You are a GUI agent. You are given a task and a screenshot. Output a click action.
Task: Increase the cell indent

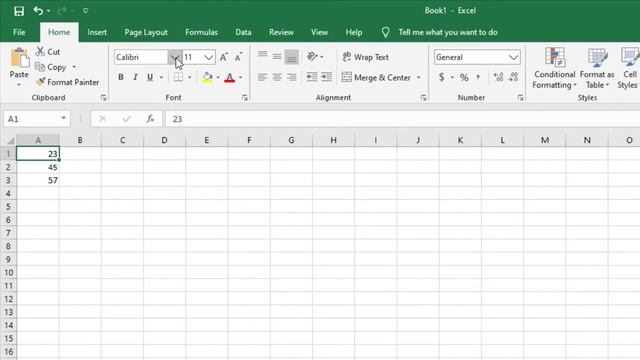(327, 77)
